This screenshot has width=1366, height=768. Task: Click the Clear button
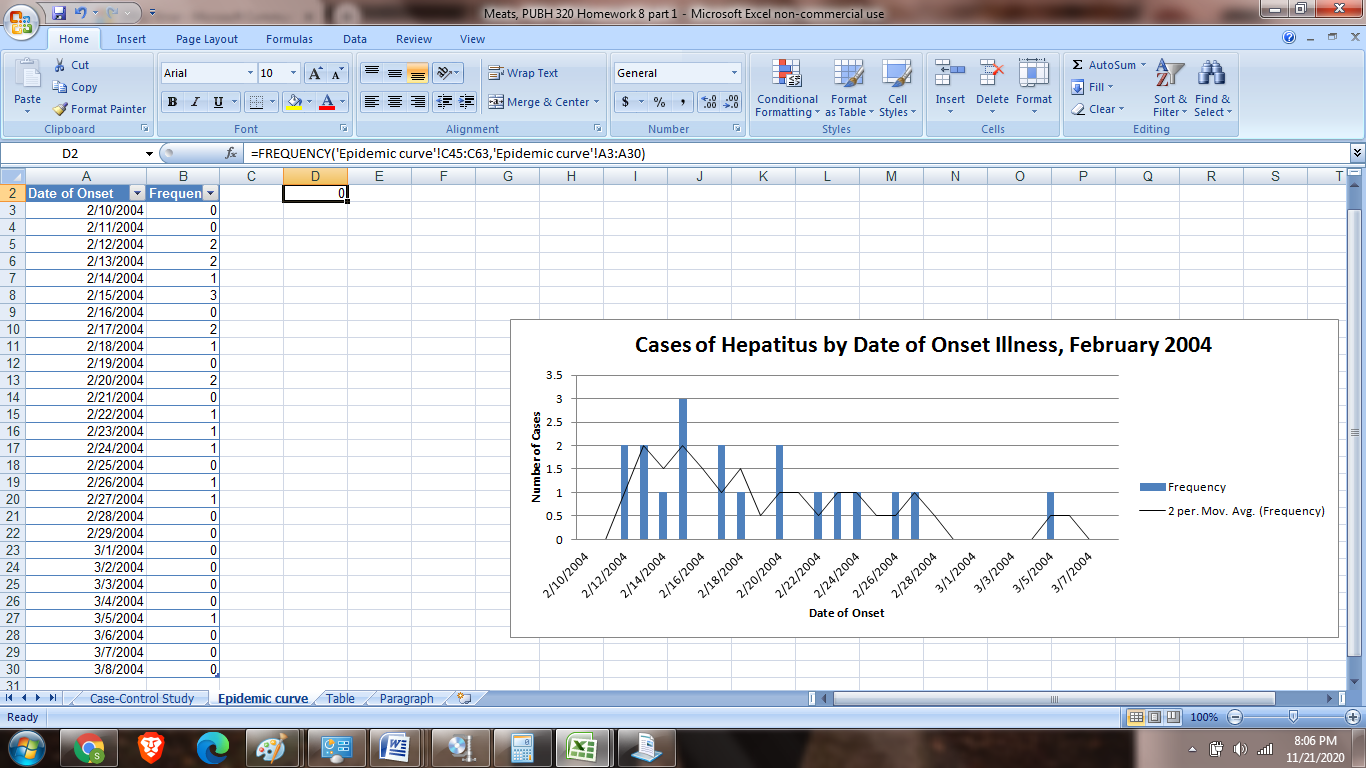click(x=1097, y=109)
